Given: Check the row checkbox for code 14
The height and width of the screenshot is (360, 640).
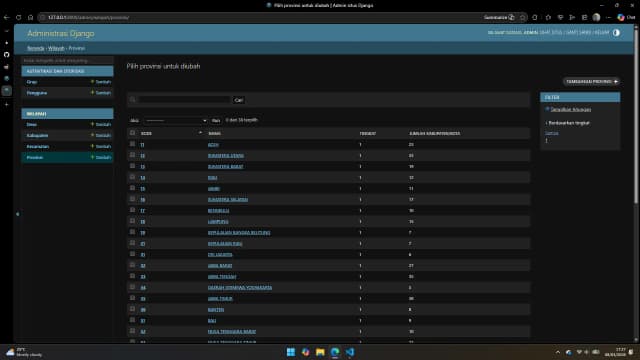Looking at the screenshot, I should (132, 177).
